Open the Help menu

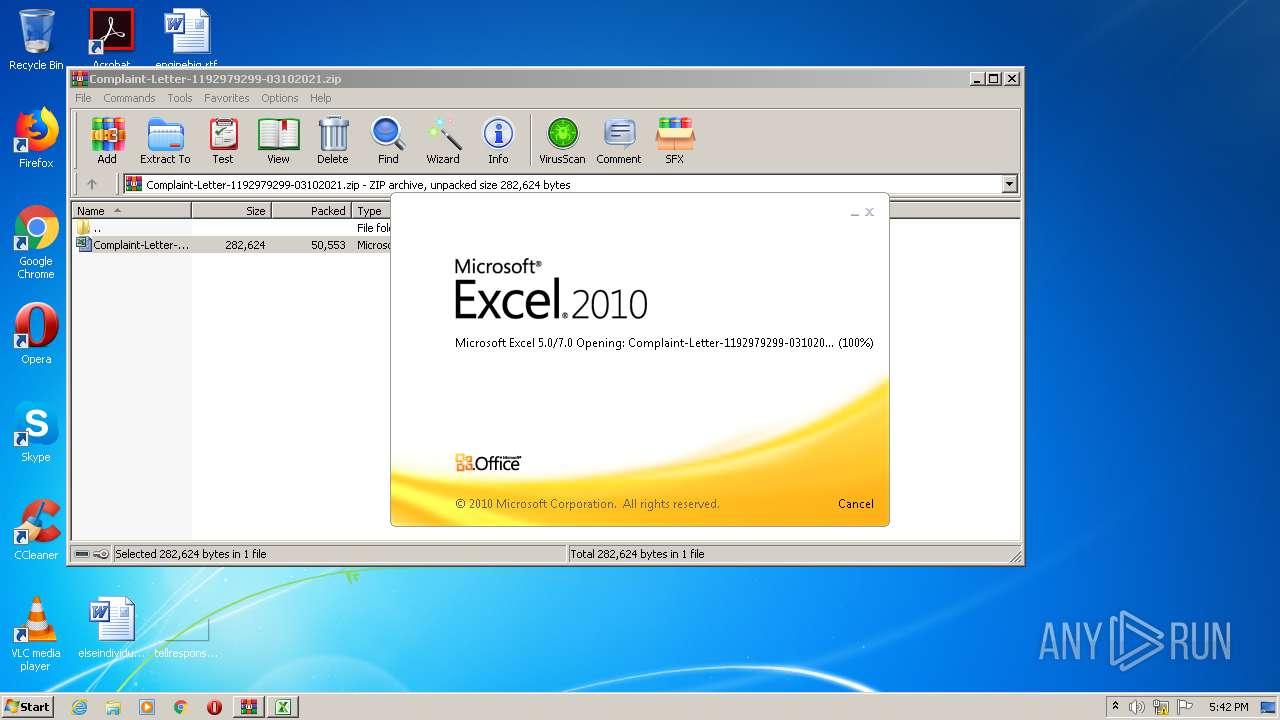click(320, 98)
